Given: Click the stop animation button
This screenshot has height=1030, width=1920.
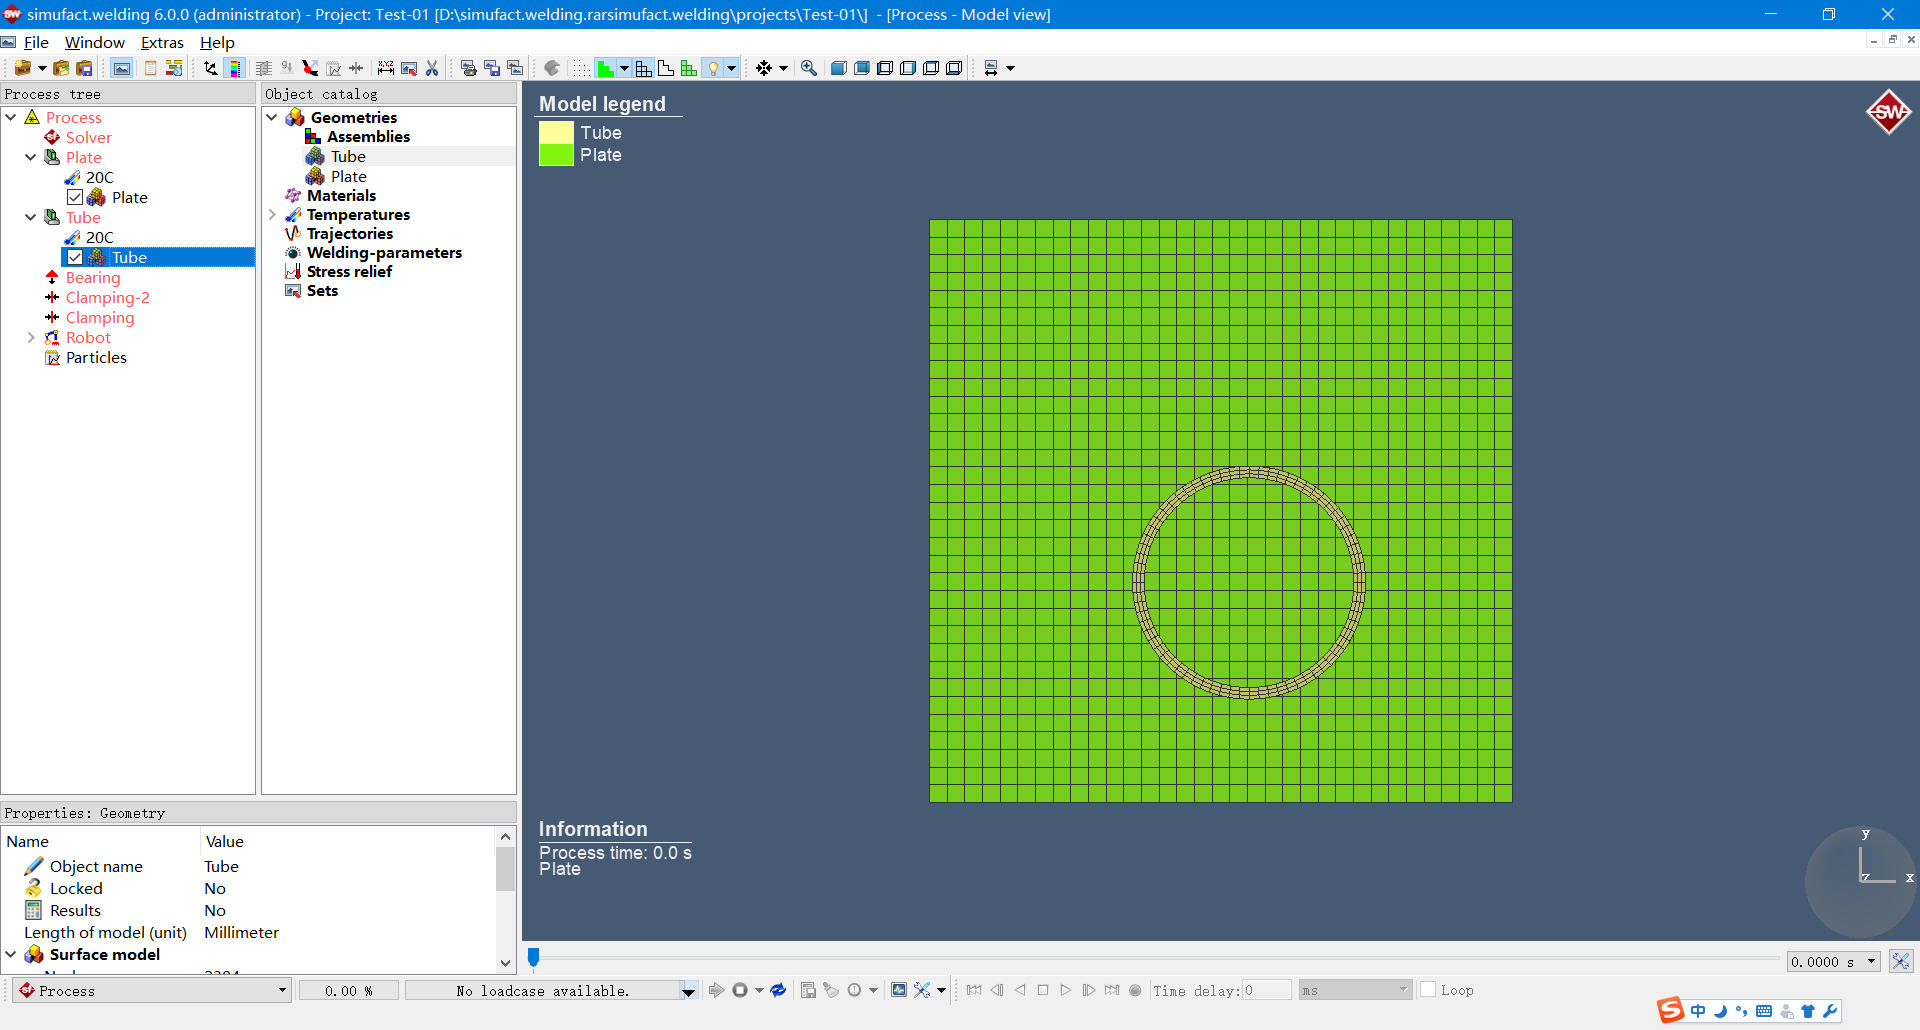Looking at the screenshot, I should (x=1043, y=990).
